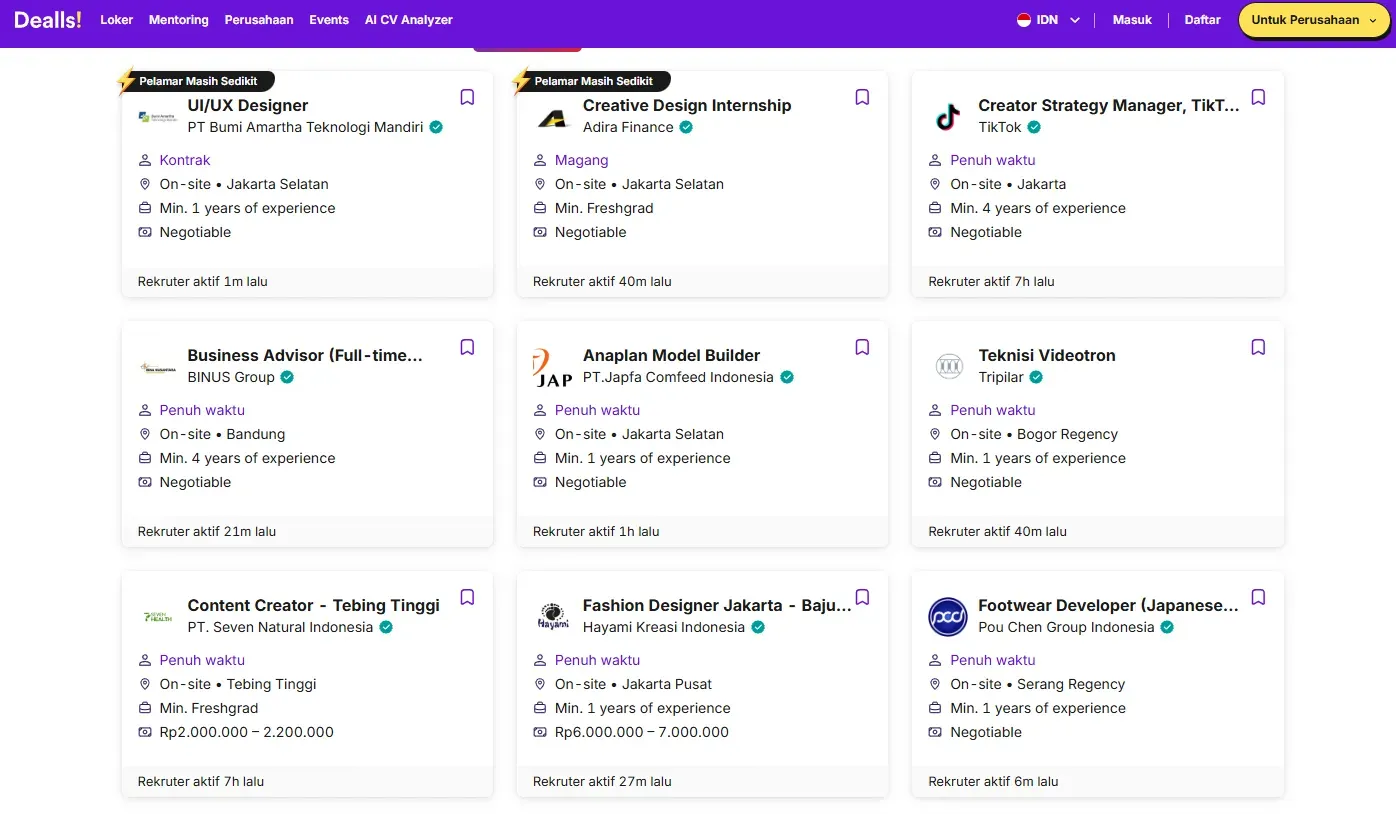Bookmark the Business Advisor job
Image resolution: width=1396 pixels, height=814 pixels.
pyautogui.click(x=467, y=347)
